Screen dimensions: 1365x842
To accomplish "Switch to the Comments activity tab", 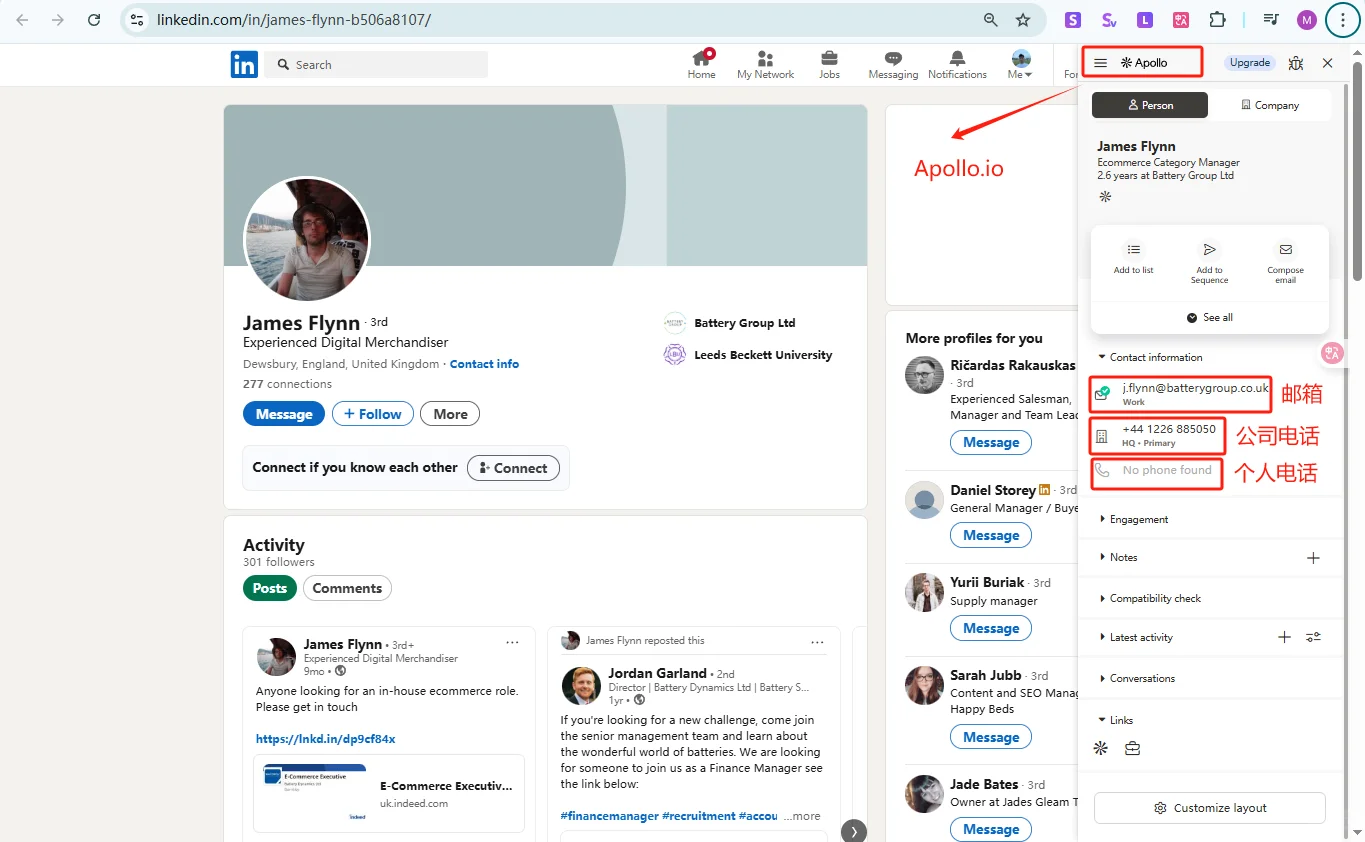I will click(x=347, y=588).
